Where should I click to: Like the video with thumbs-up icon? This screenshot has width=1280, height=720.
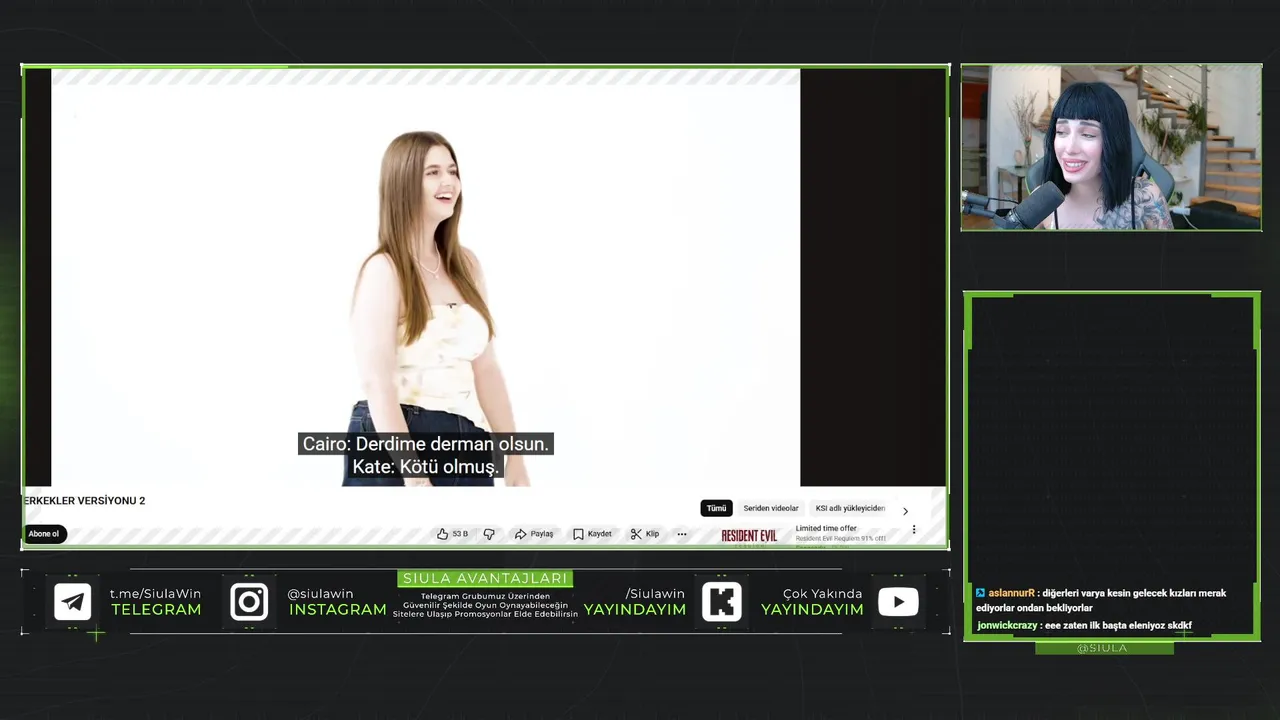442,534
